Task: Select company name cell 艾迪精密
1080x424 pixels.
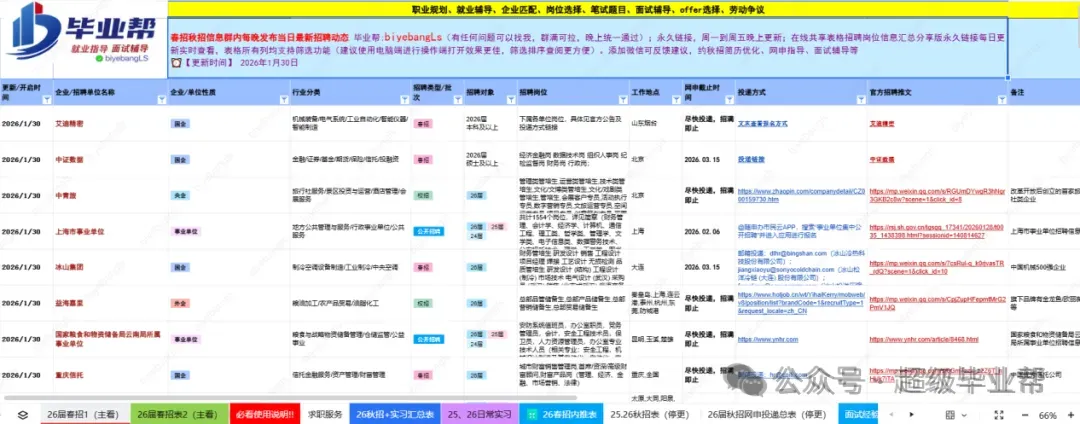Action: pos(112,124)
